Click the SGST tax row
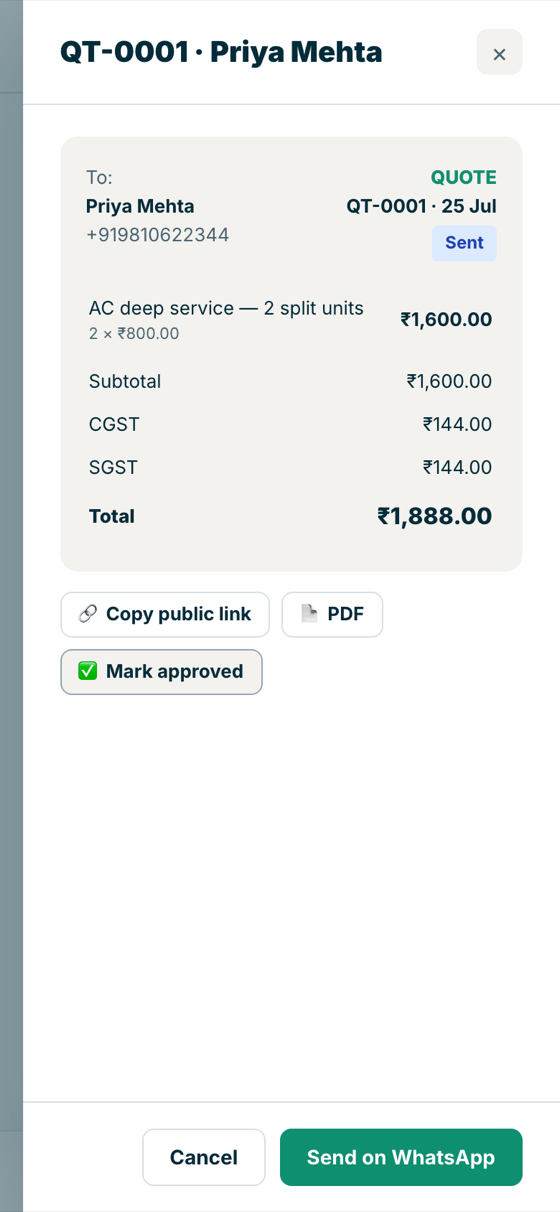This screenshot has height=1212, width=560. point(291,467)
